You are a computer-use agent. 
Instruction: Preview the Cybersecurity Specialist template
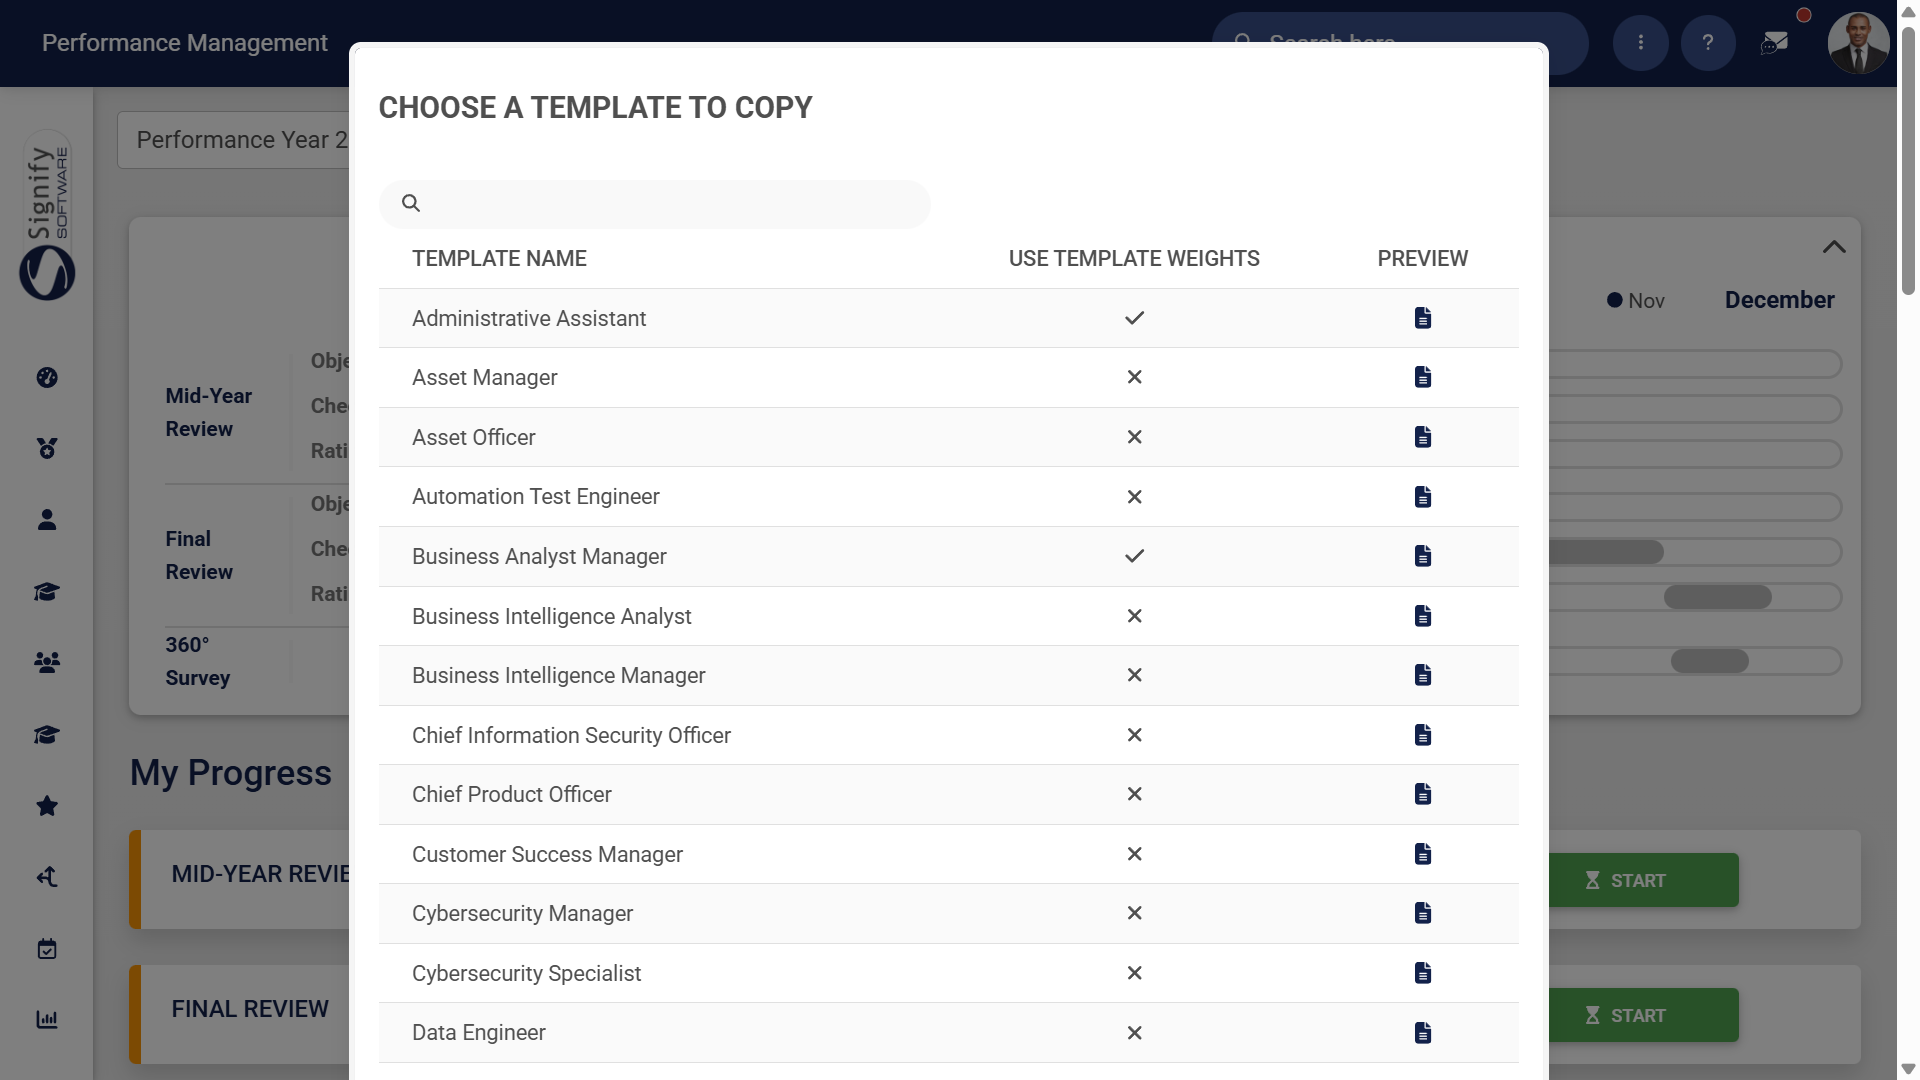[x=1422, y=973]
